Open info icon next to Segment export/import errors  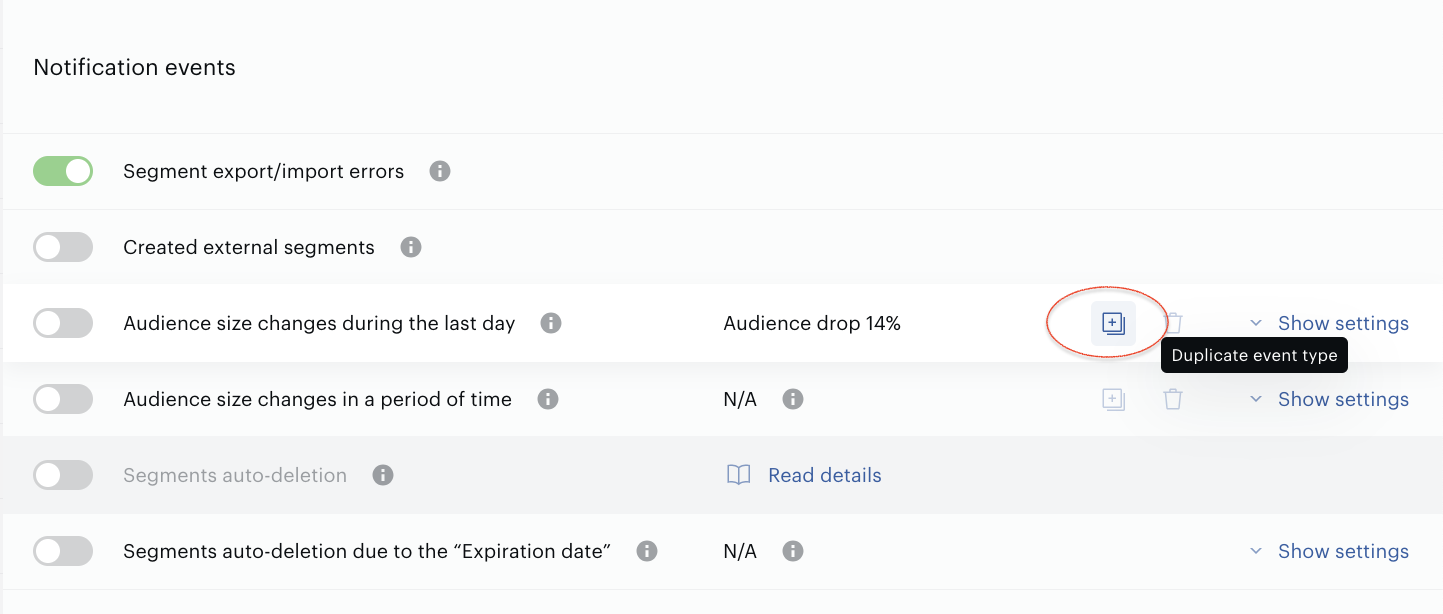[x=440, y=171]
